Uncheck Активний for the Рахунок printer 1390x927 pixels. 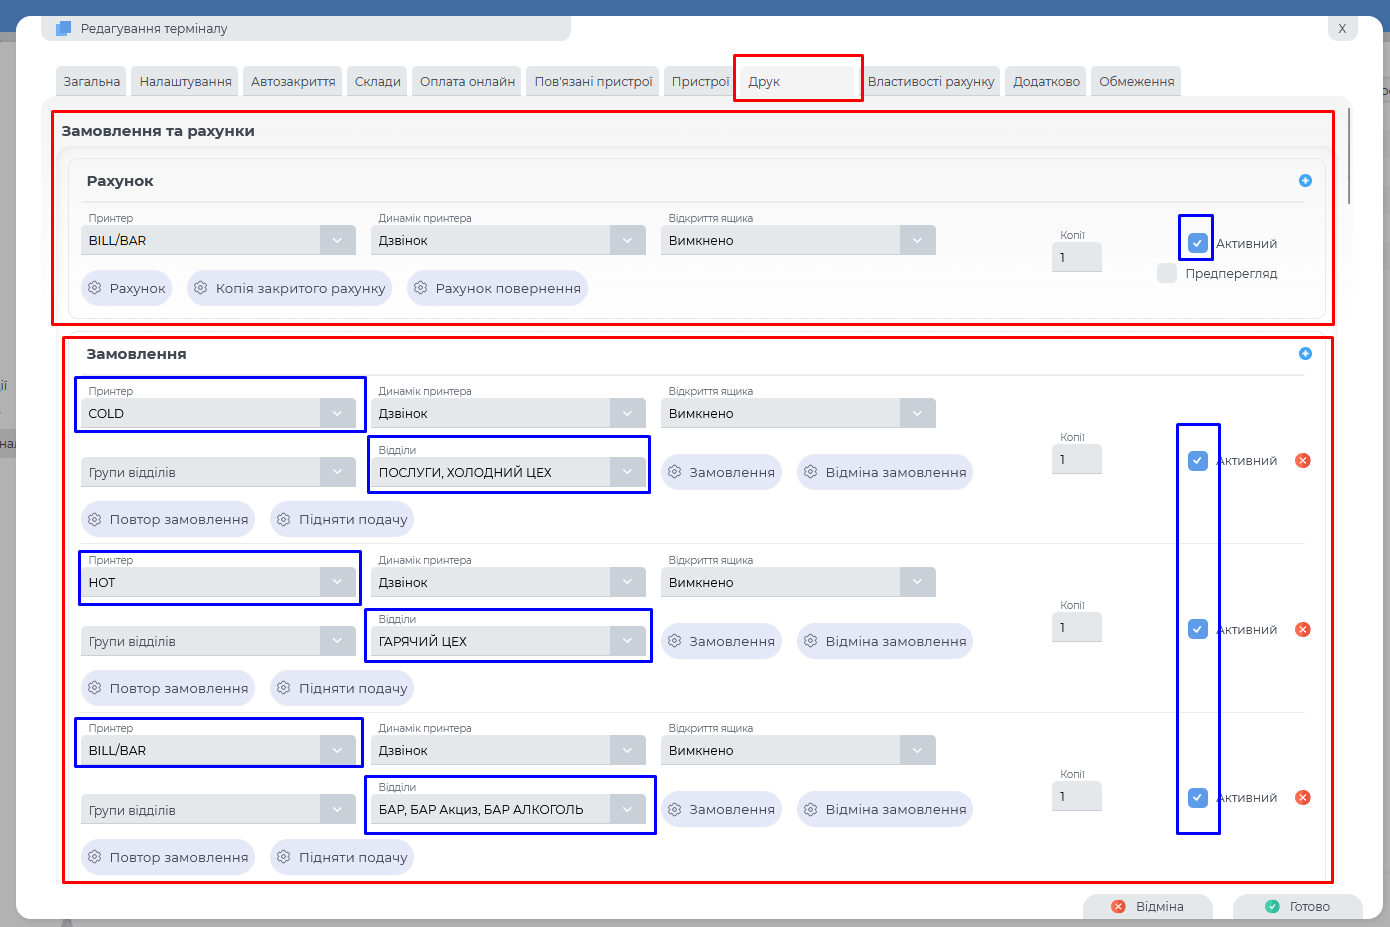(x=1197, y=243)
